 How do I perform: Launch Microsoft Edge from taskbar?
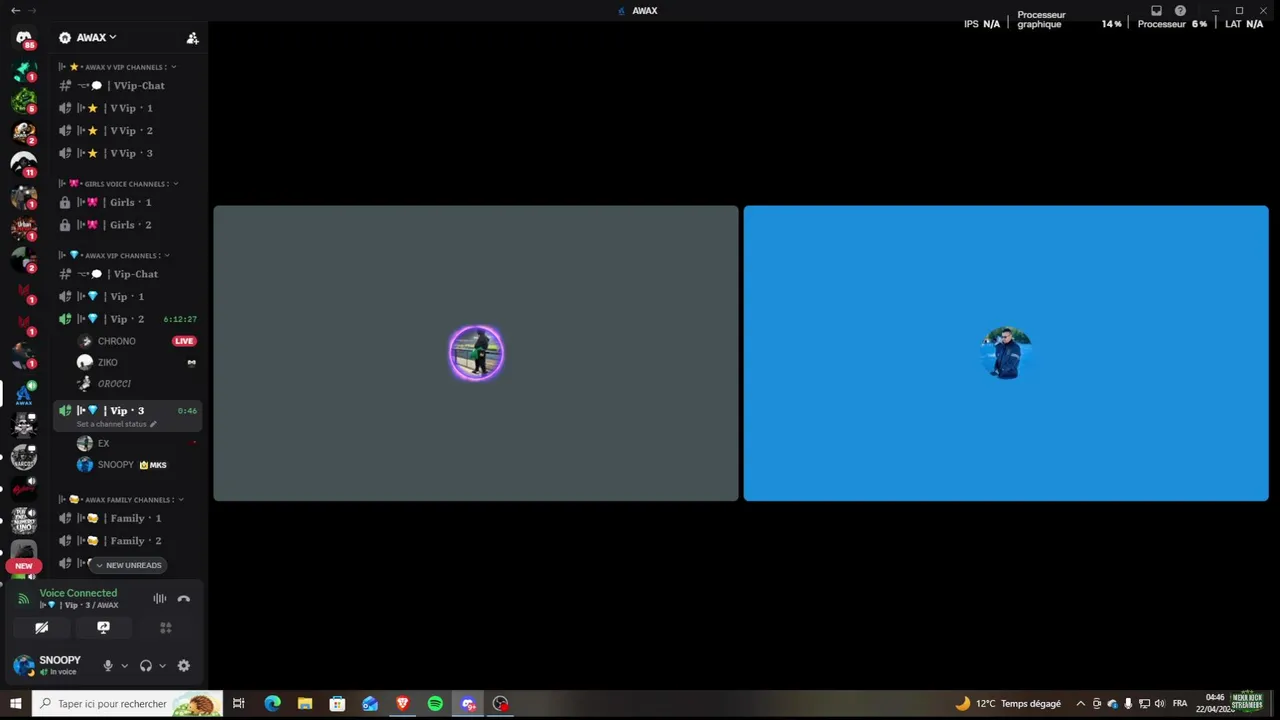(x=272, y=704)
